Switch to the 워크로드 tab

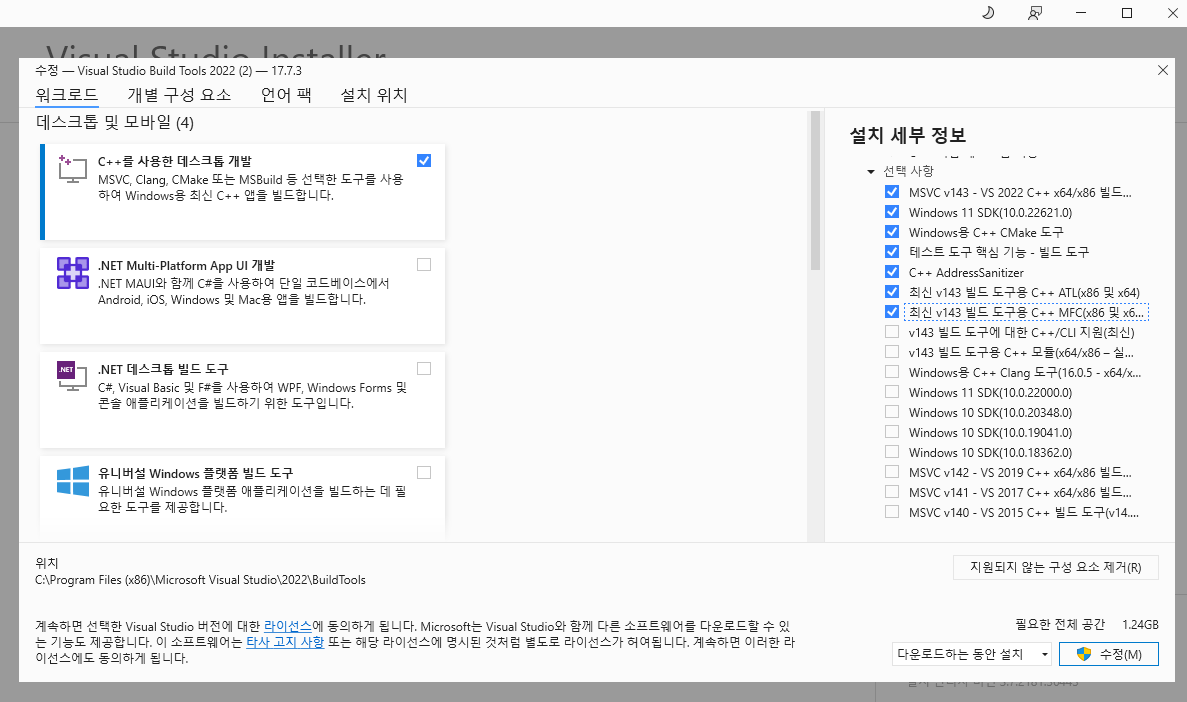pyautogui.click(x=67, y=95)
